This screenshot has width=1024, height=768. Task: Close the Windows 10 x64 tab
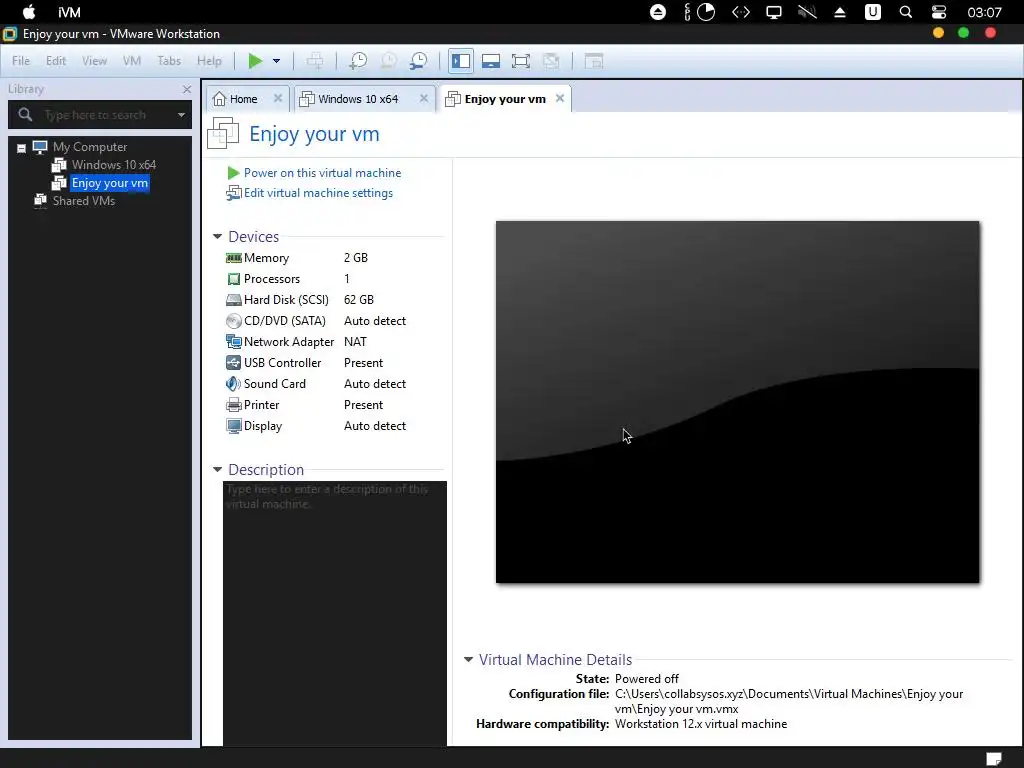tap(424, 98)
